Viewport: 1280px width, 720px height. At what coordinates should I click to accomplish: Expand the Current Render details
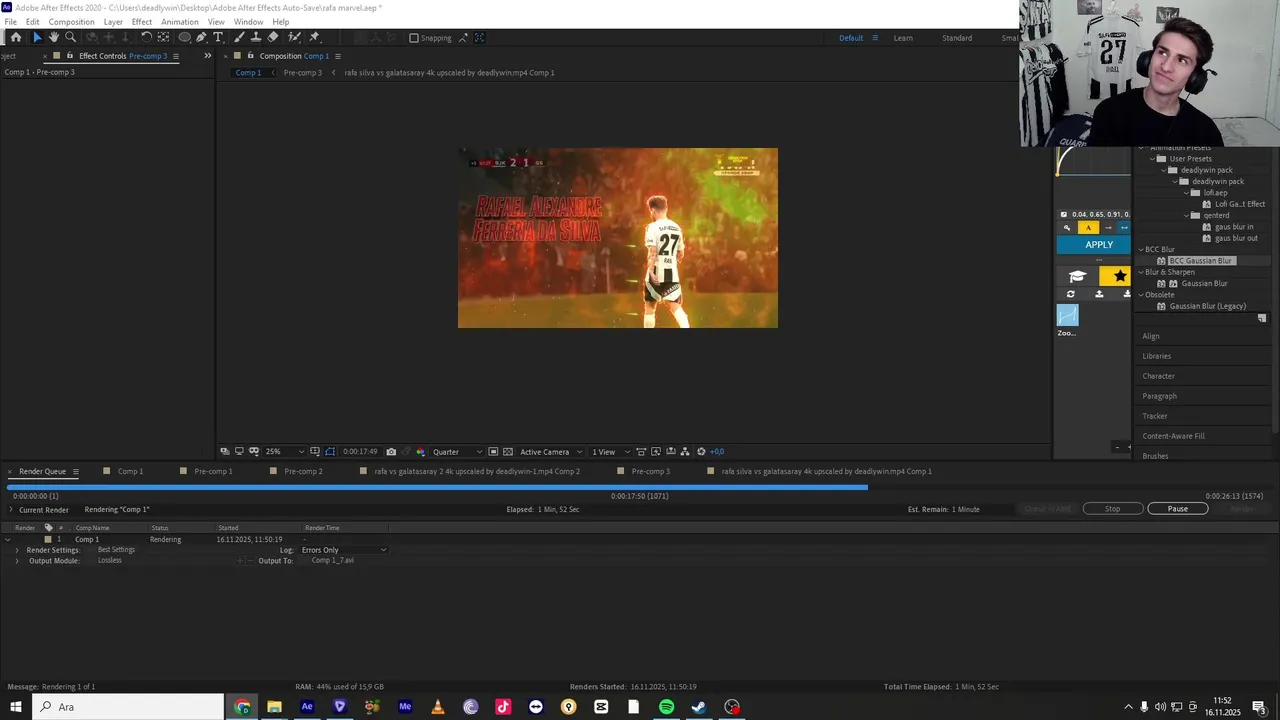10,510
